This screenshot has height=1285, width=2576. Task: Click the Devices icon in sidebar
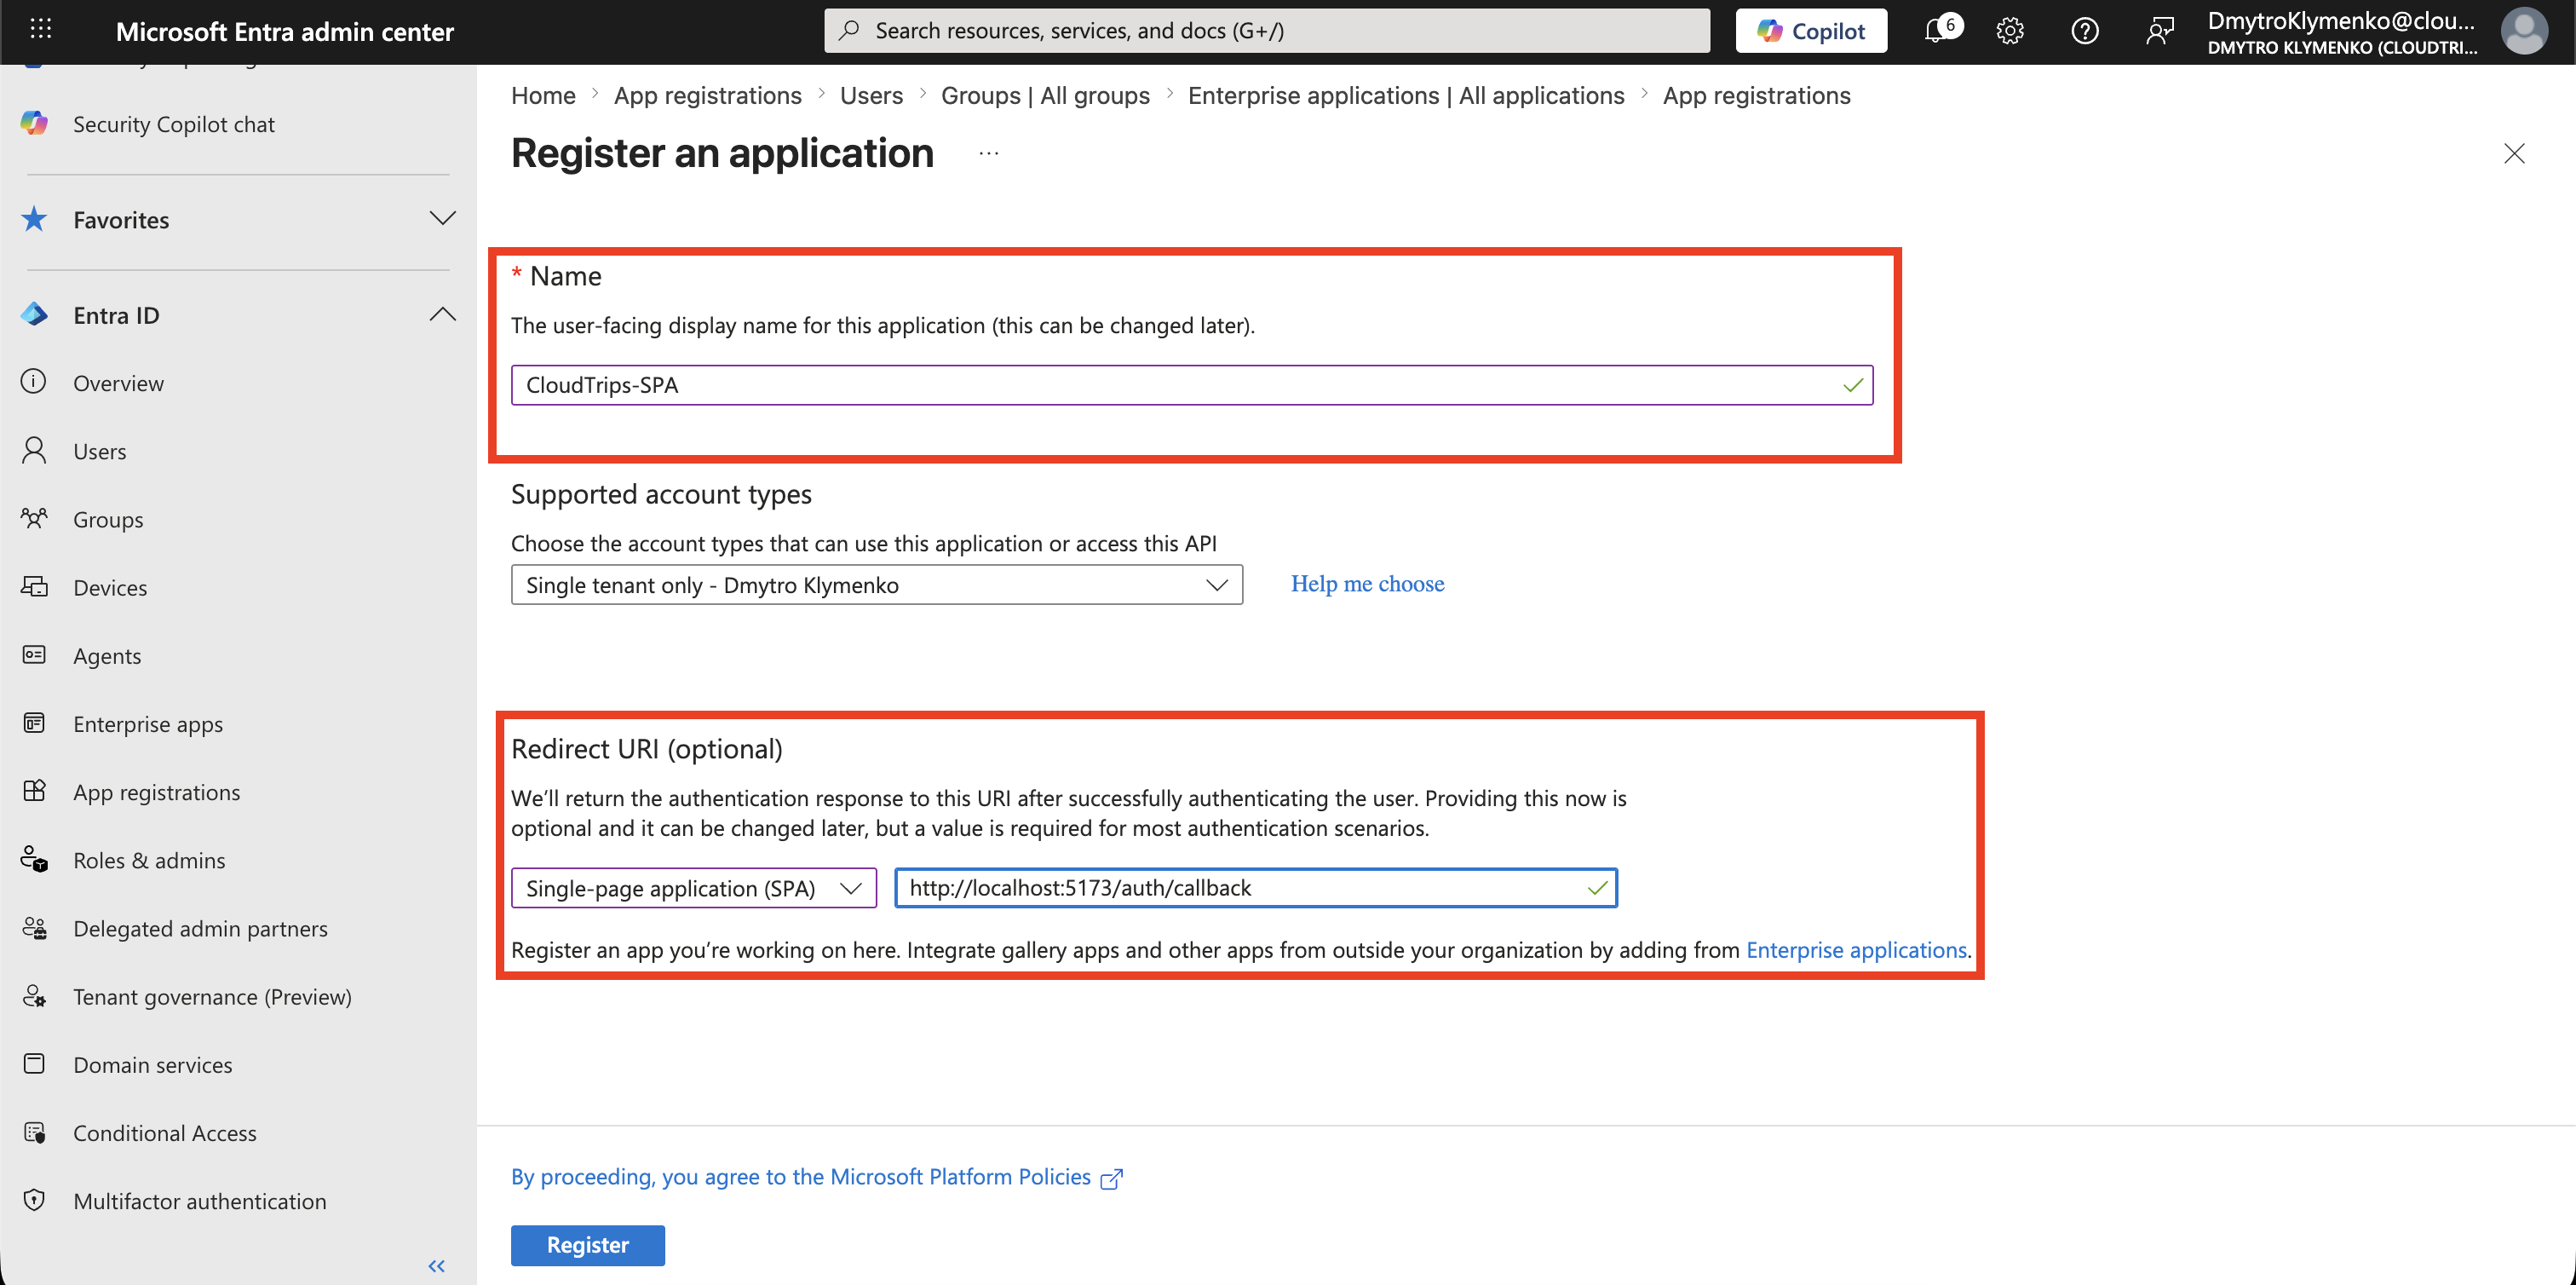pyautogui.click(x=34, y=586)
